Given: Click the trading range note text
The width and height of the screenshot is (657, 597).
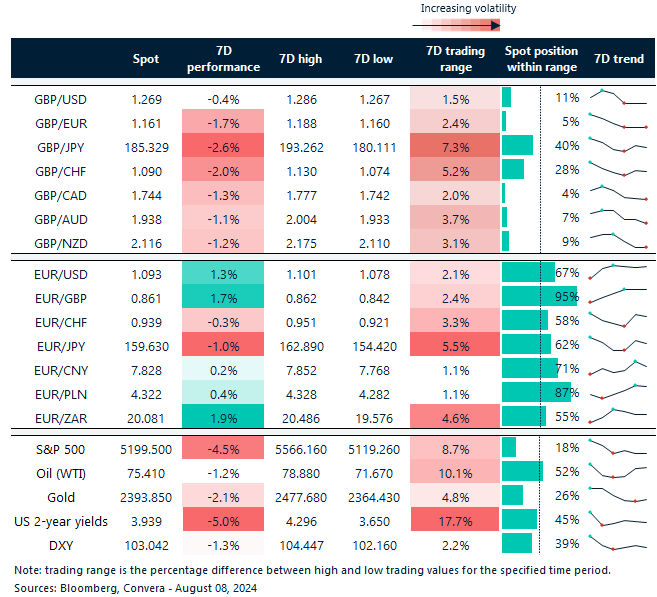Looking at the screenshot, I should 312,570.
